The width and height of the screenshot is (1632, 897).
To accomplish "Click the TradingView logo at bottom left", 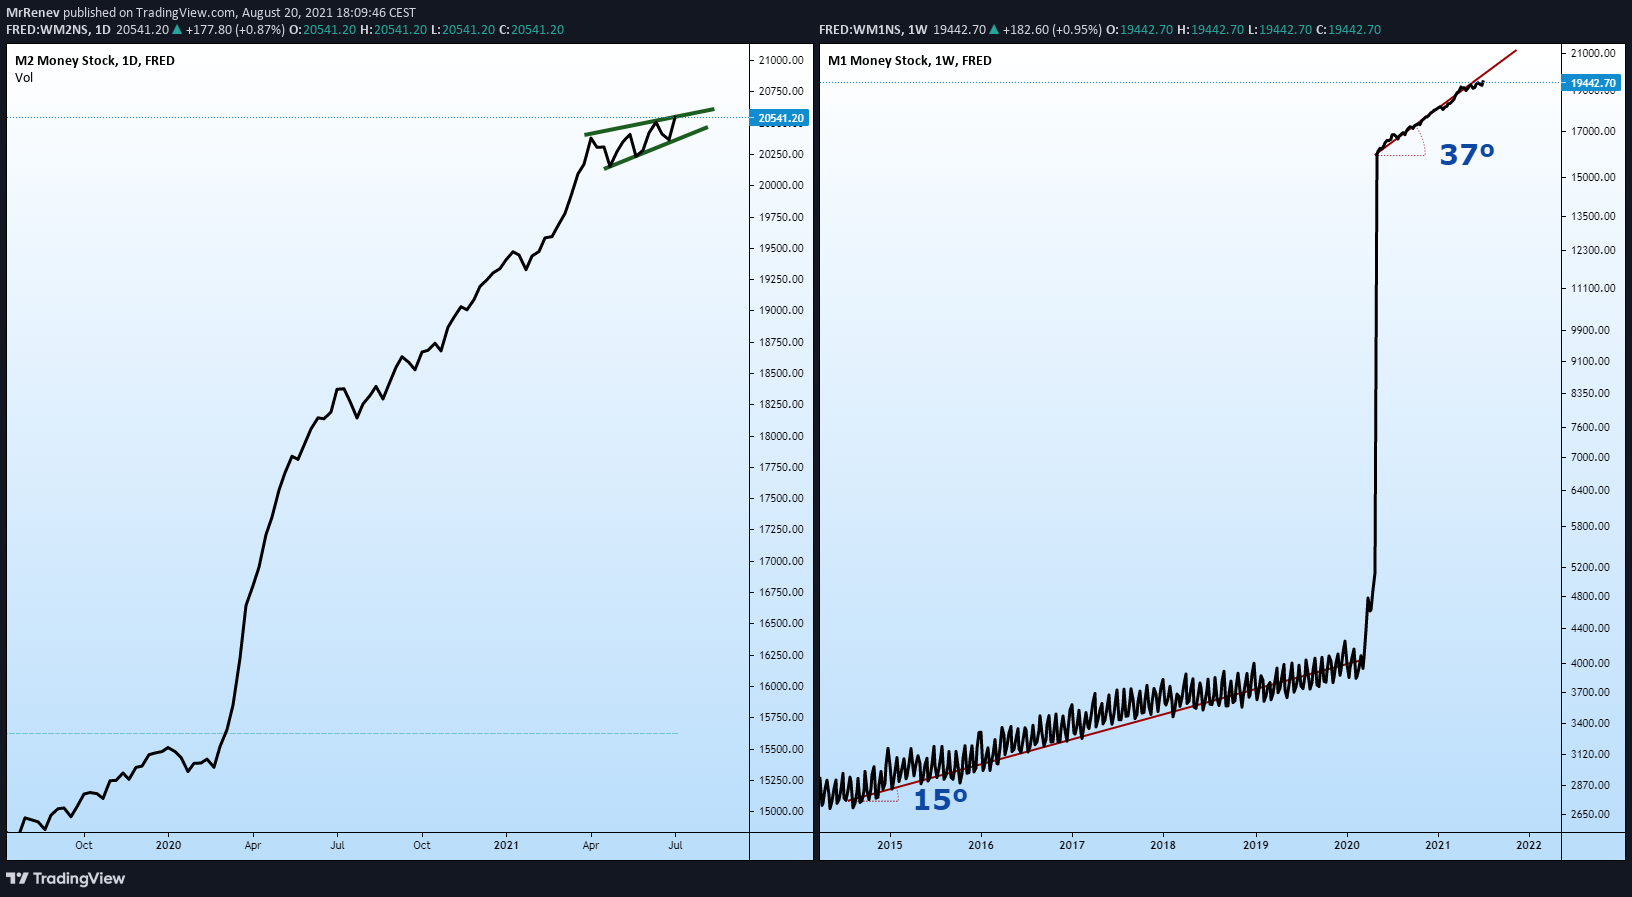I will (x=66, y=878).
